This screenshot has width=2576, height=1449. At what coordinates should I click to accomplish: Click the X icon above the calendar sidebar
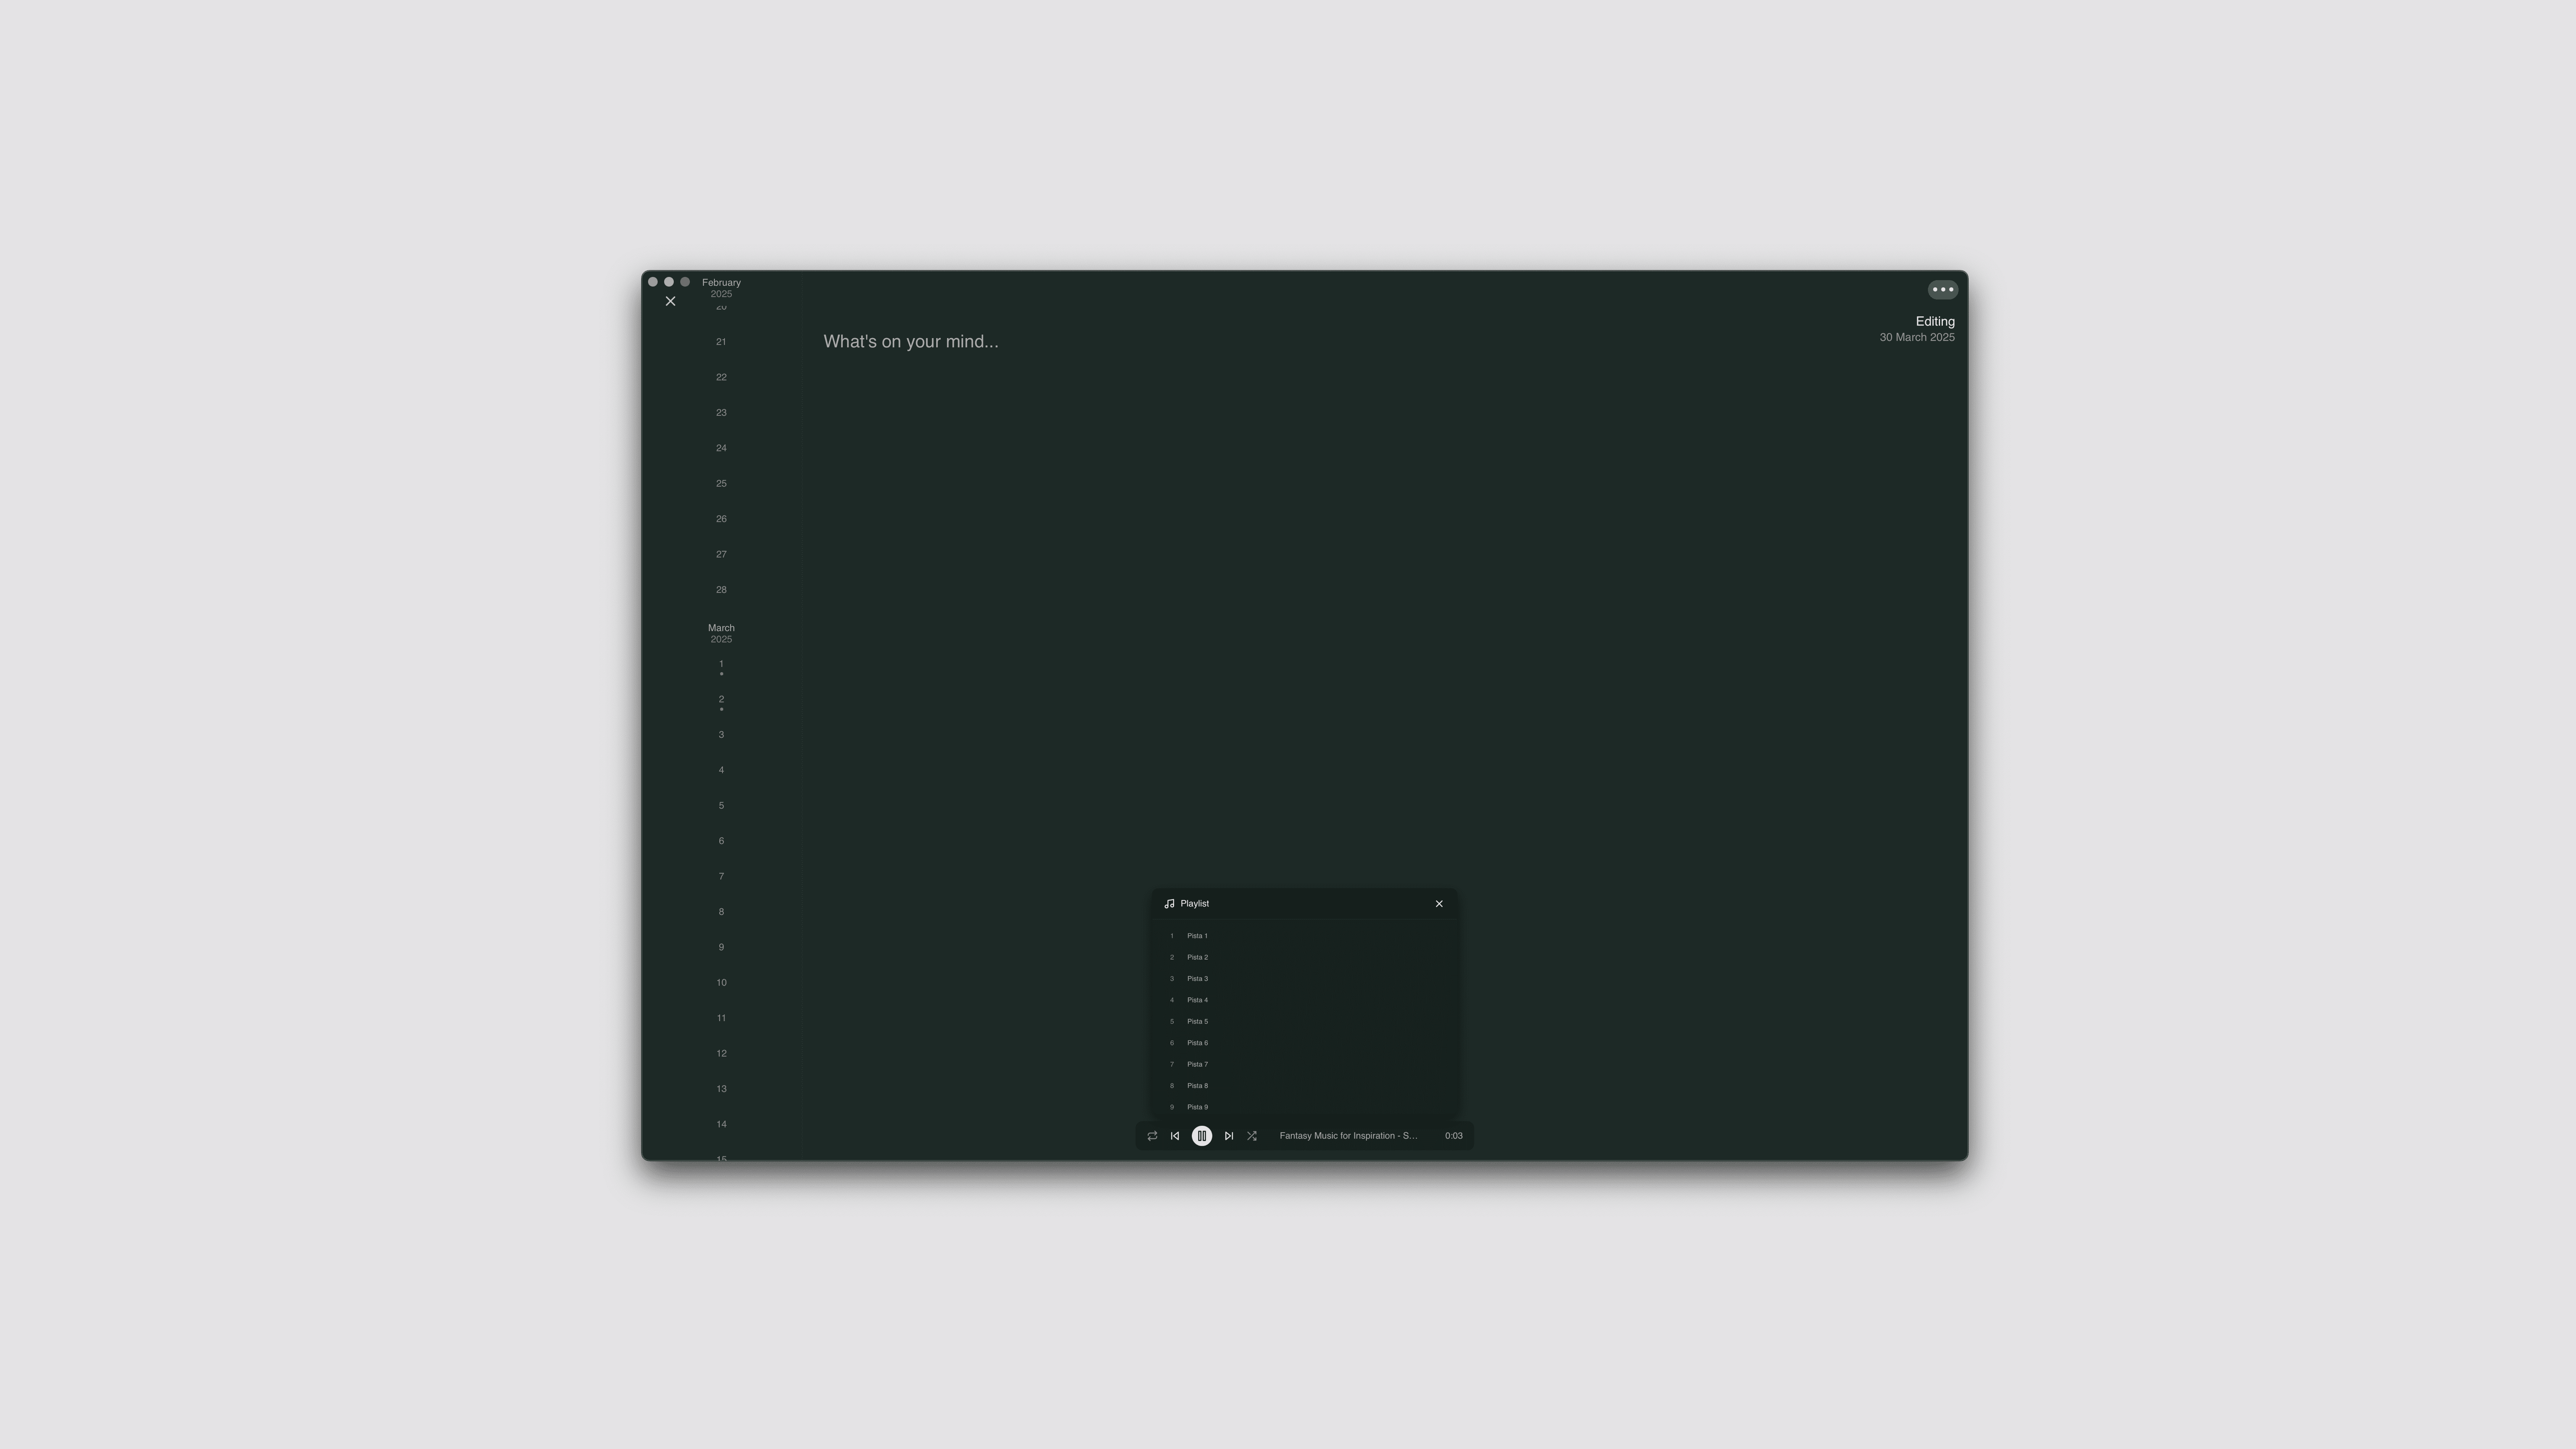pos(670,301)
